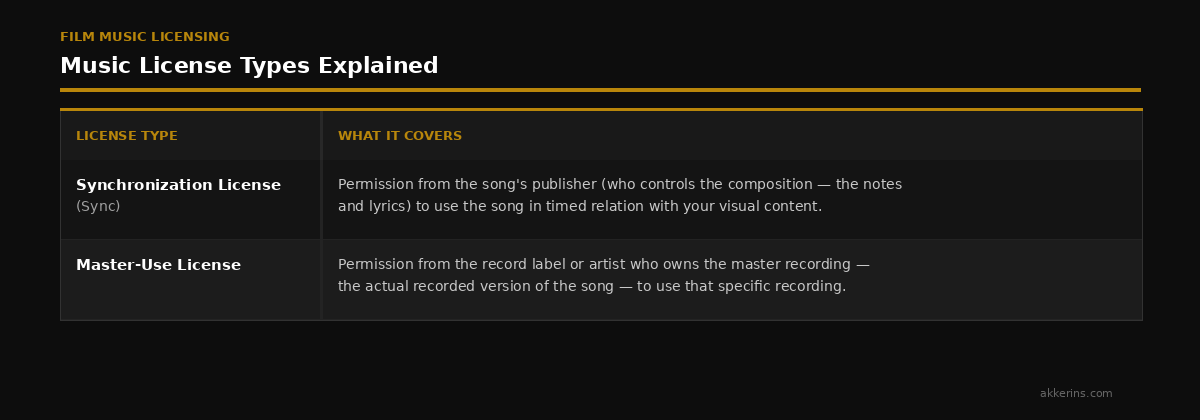Click the Music License Types Explained heading
Image resolution: width=1200 pixels, height=420 pixels.
249,66
